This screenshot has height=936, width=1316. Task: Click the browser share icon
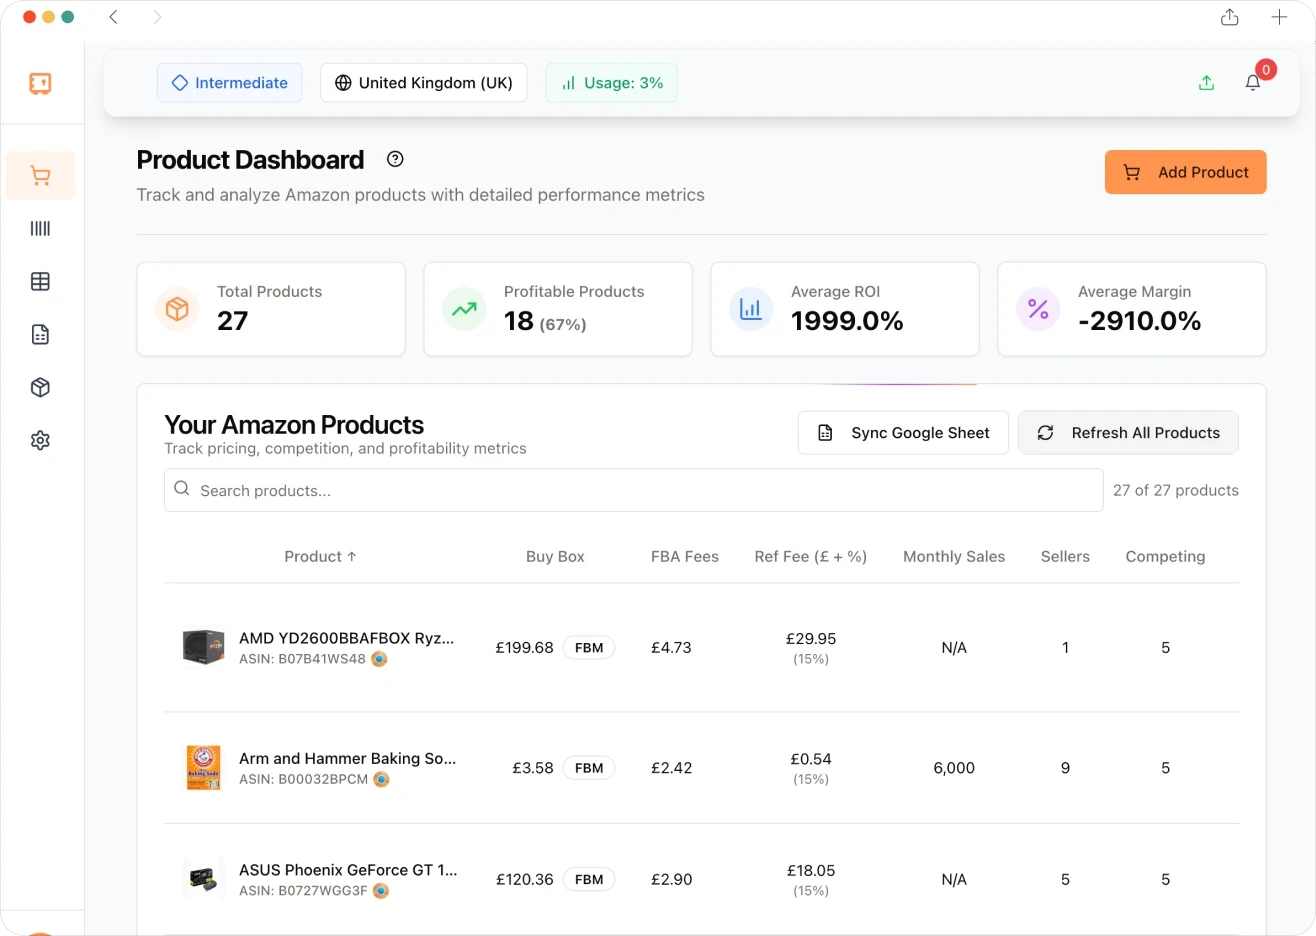click(x=1230, y=17)
